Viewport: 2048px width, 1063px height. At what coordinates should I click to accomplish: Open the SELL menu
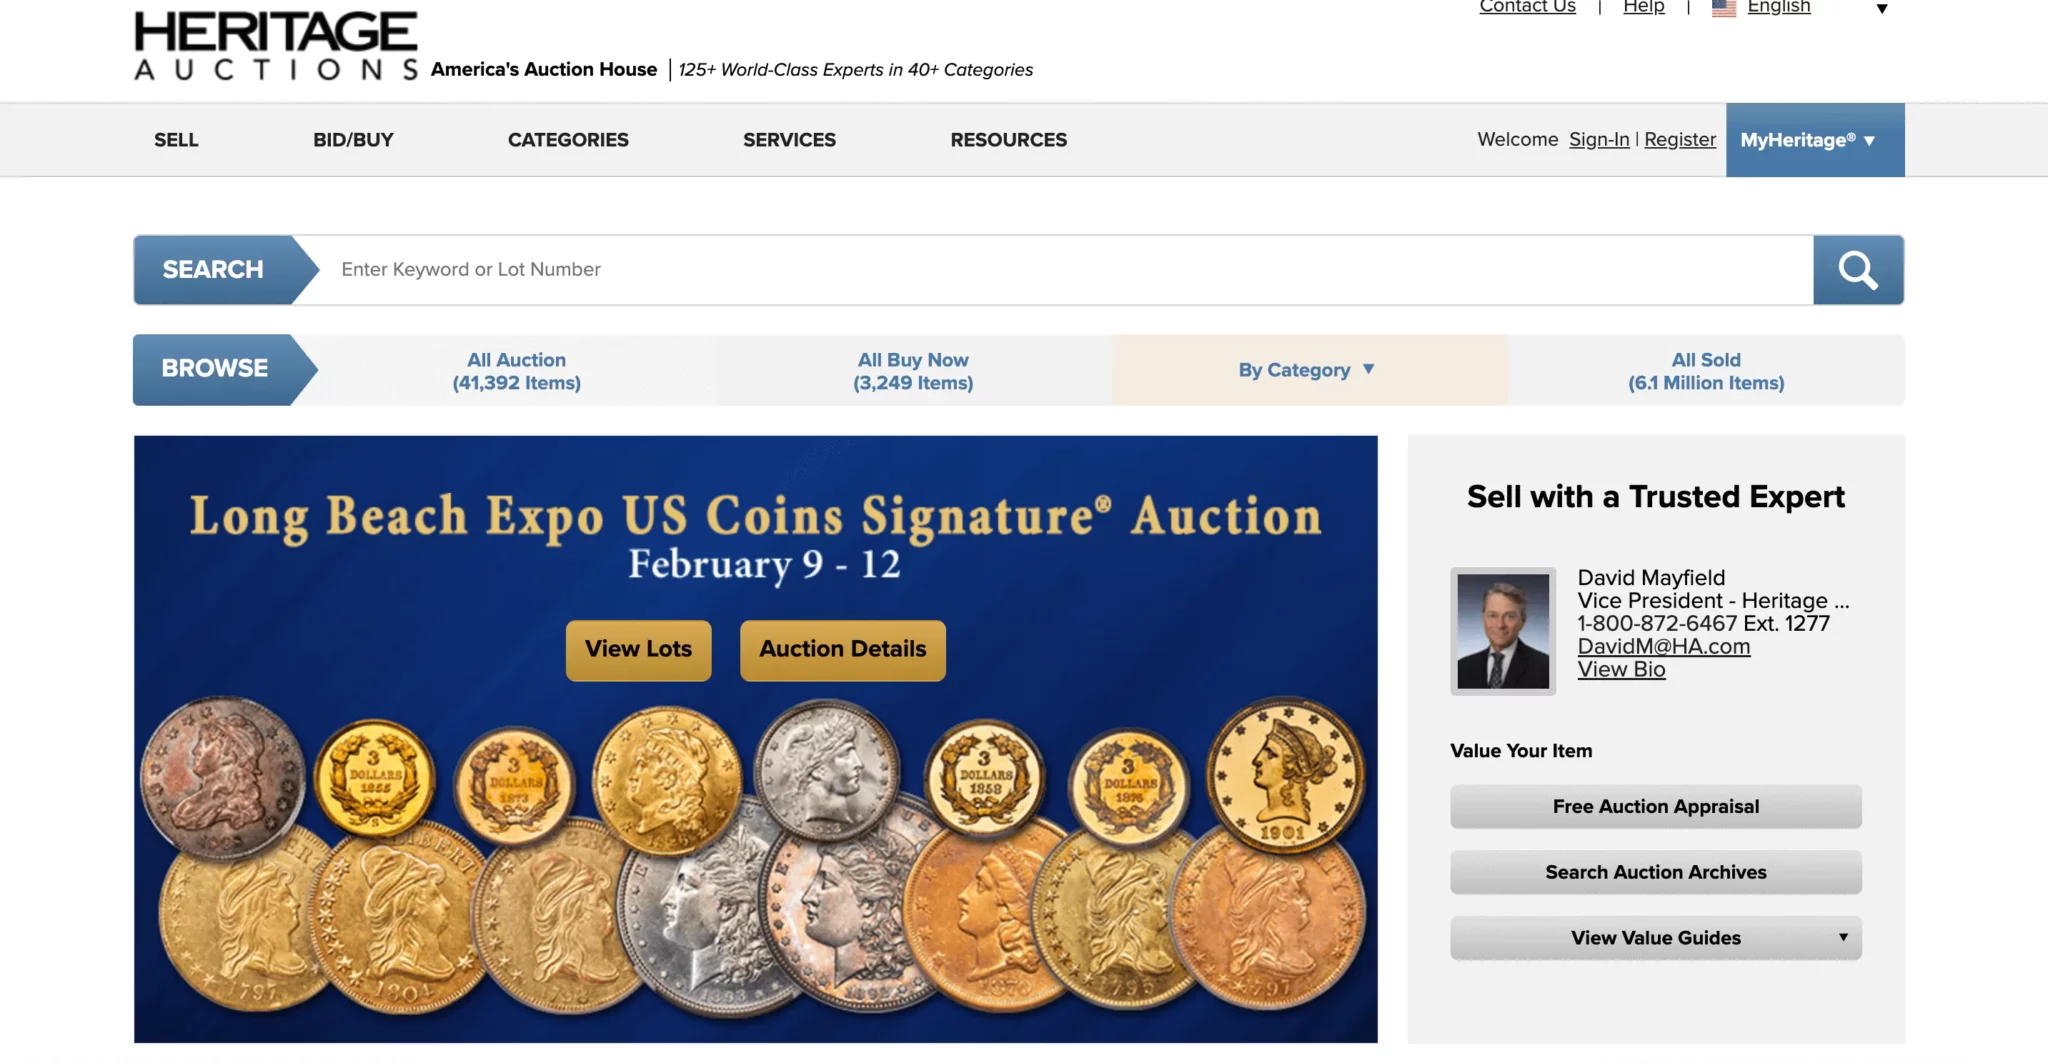pyautogui.click(x=176, y=140)
